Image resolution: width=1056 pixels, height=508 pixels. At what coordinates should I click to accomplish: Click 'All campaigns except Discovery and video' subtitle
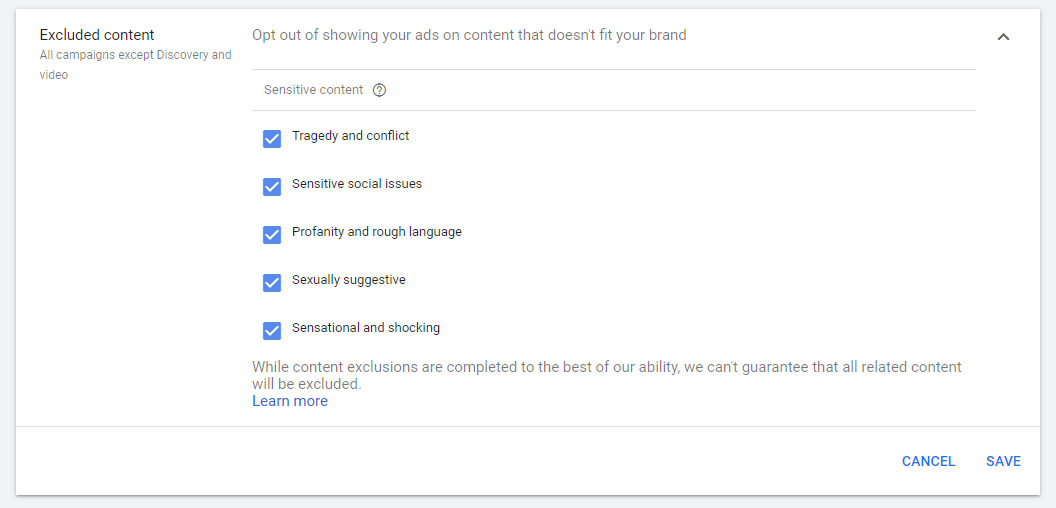tap(135, 65)
